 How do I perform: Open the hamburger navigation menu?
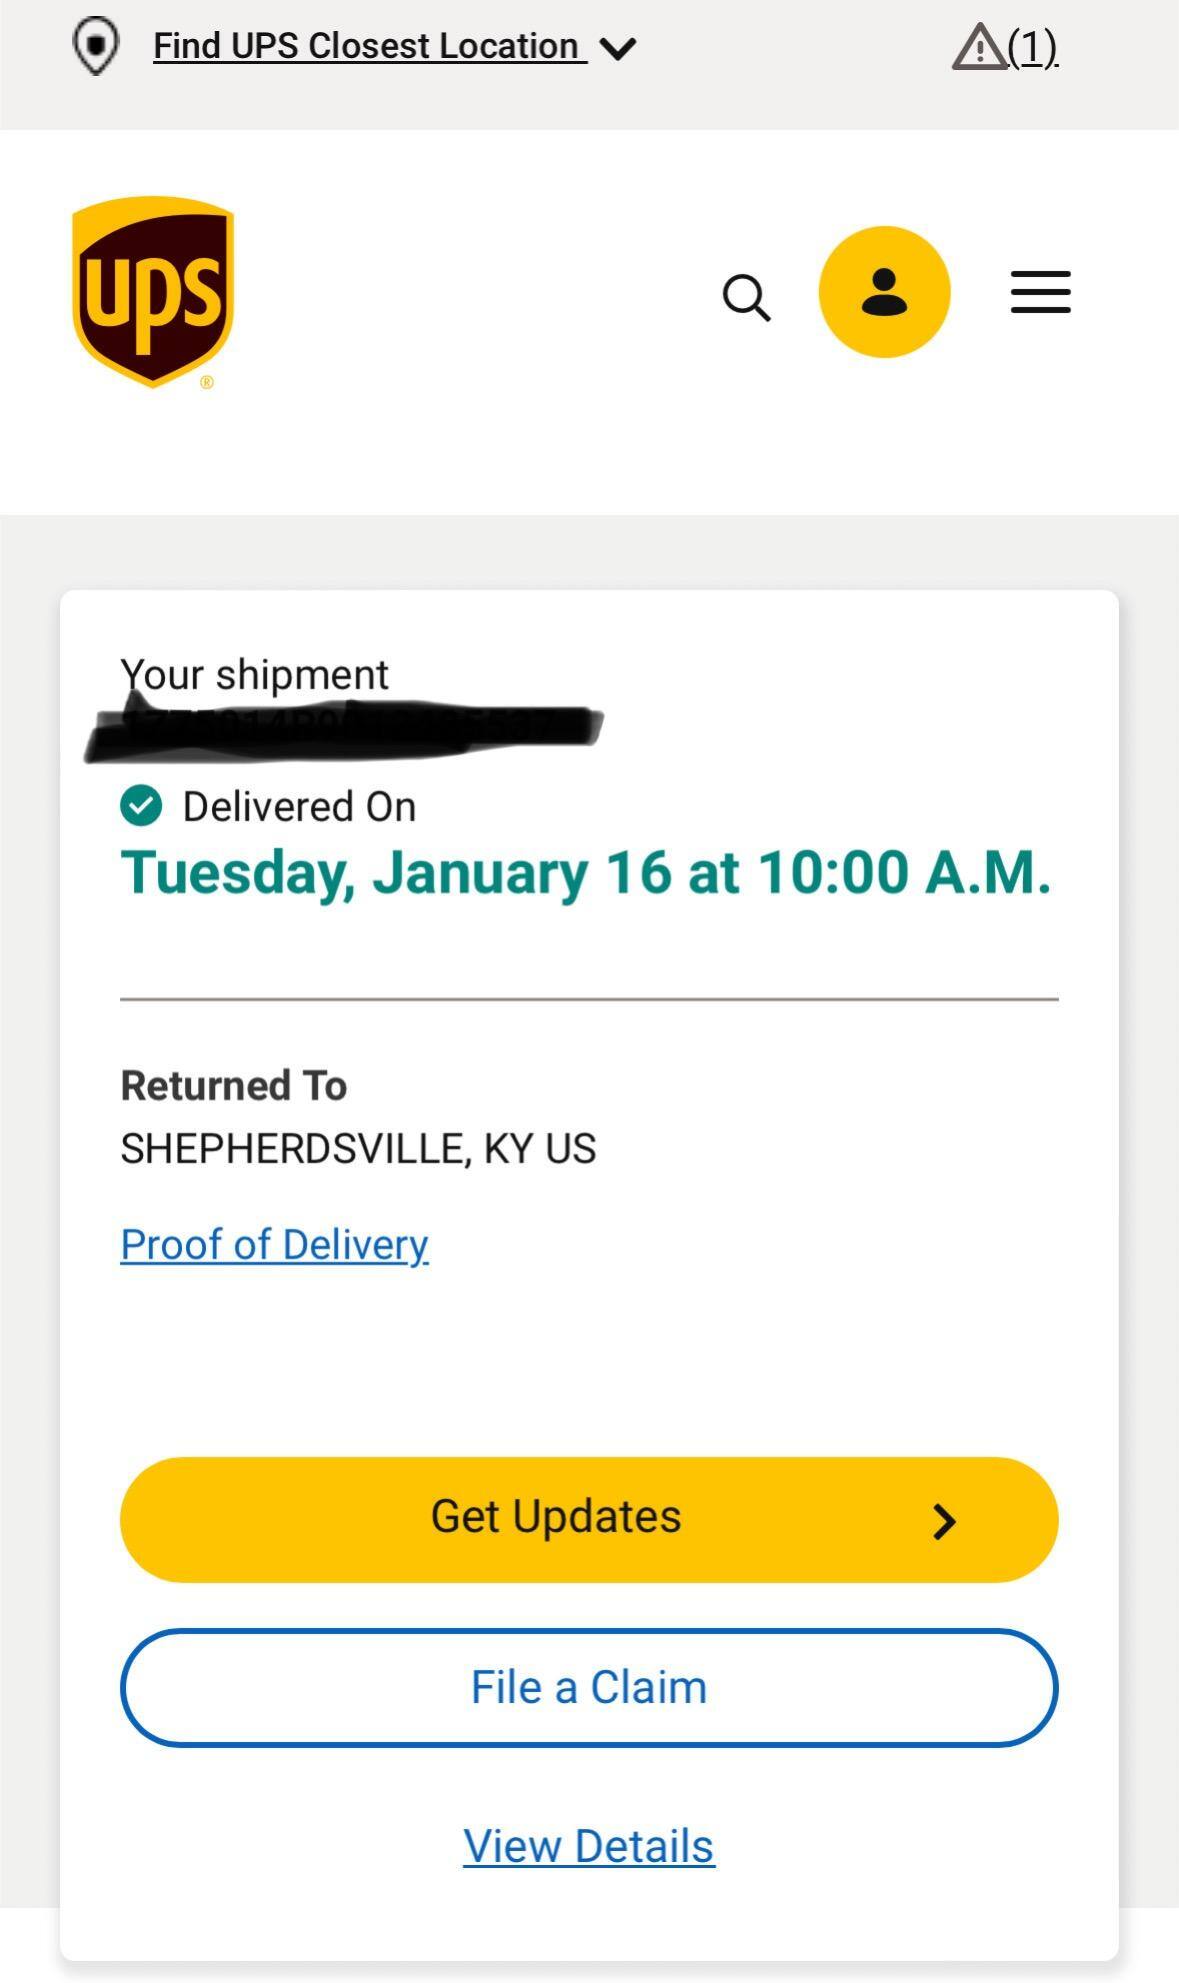[1040, 292]
